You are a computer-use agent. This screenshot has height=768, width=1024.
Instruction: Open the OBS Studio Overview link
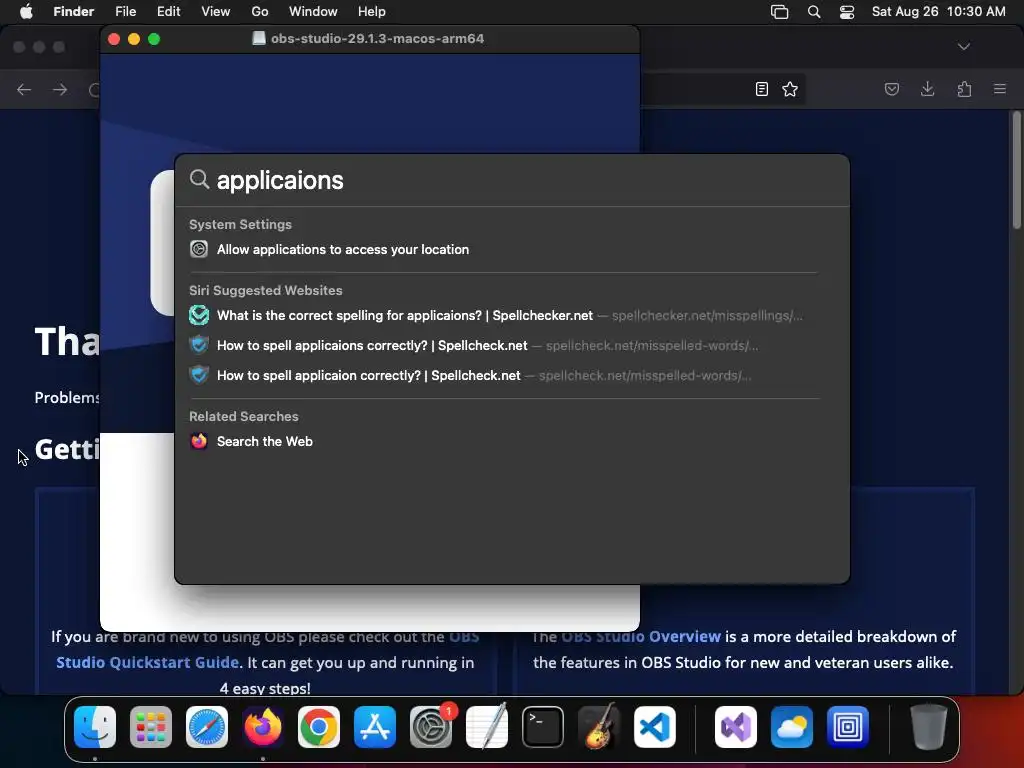(x=641, y=637)
